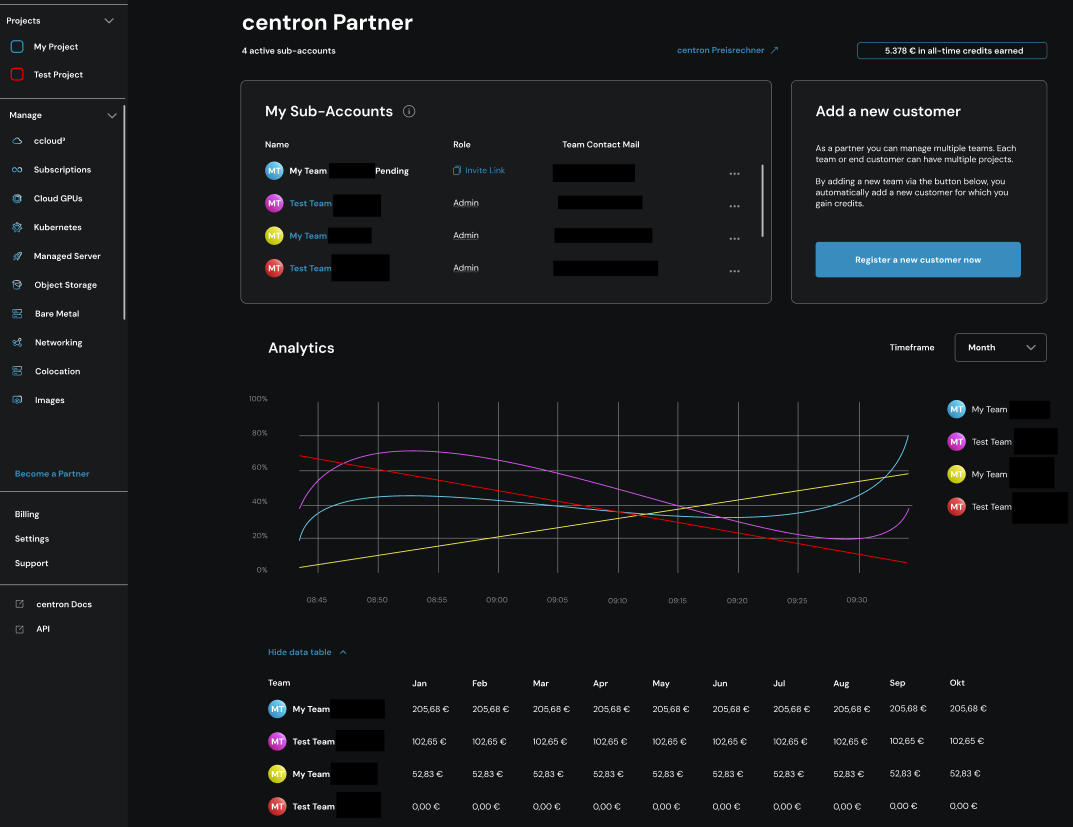
Task: Open the Settings menu item
Action: [32, 539]
